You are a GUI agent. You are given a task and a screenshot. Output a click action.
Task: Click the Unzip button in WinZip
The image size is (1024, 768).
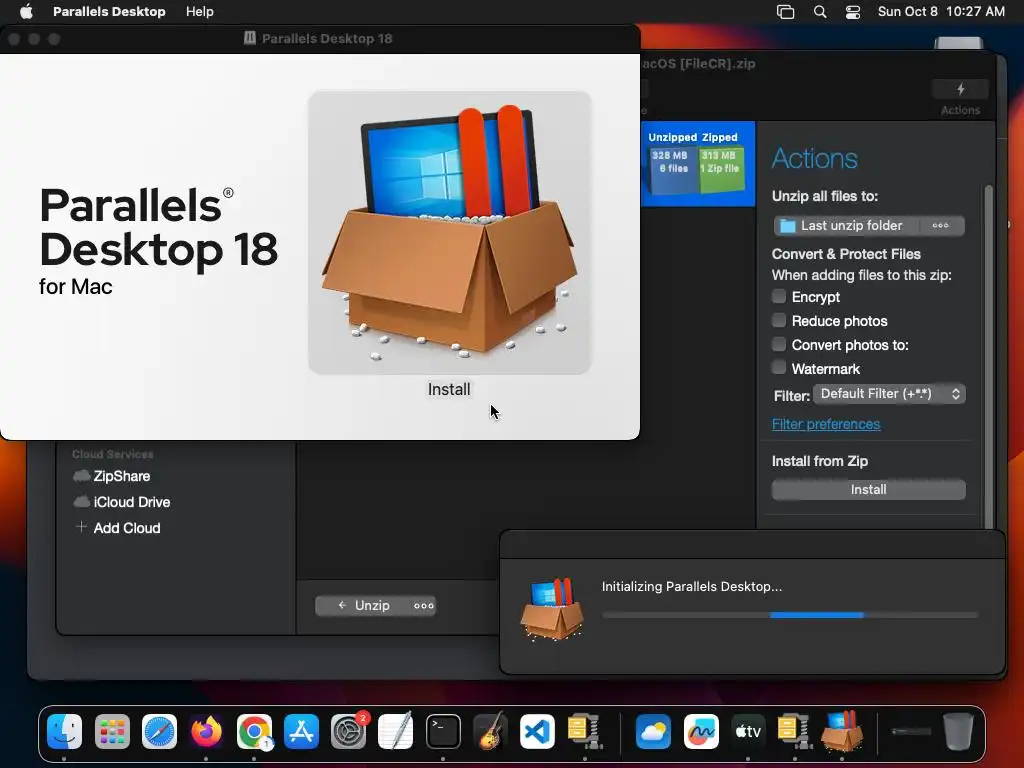[x=363, y=605]
